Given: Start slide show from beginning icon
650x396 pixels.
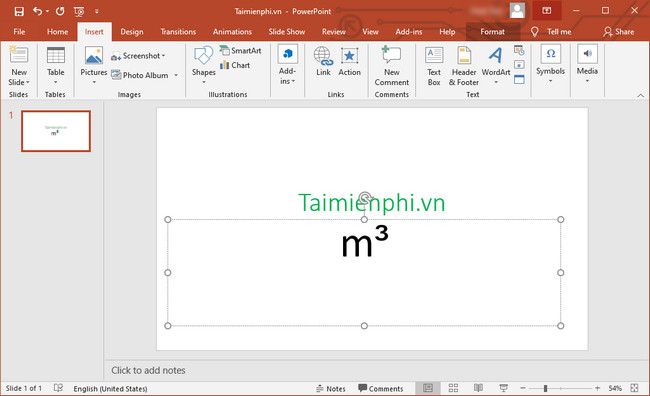Looking at the screenshot, I should point(79,12).
